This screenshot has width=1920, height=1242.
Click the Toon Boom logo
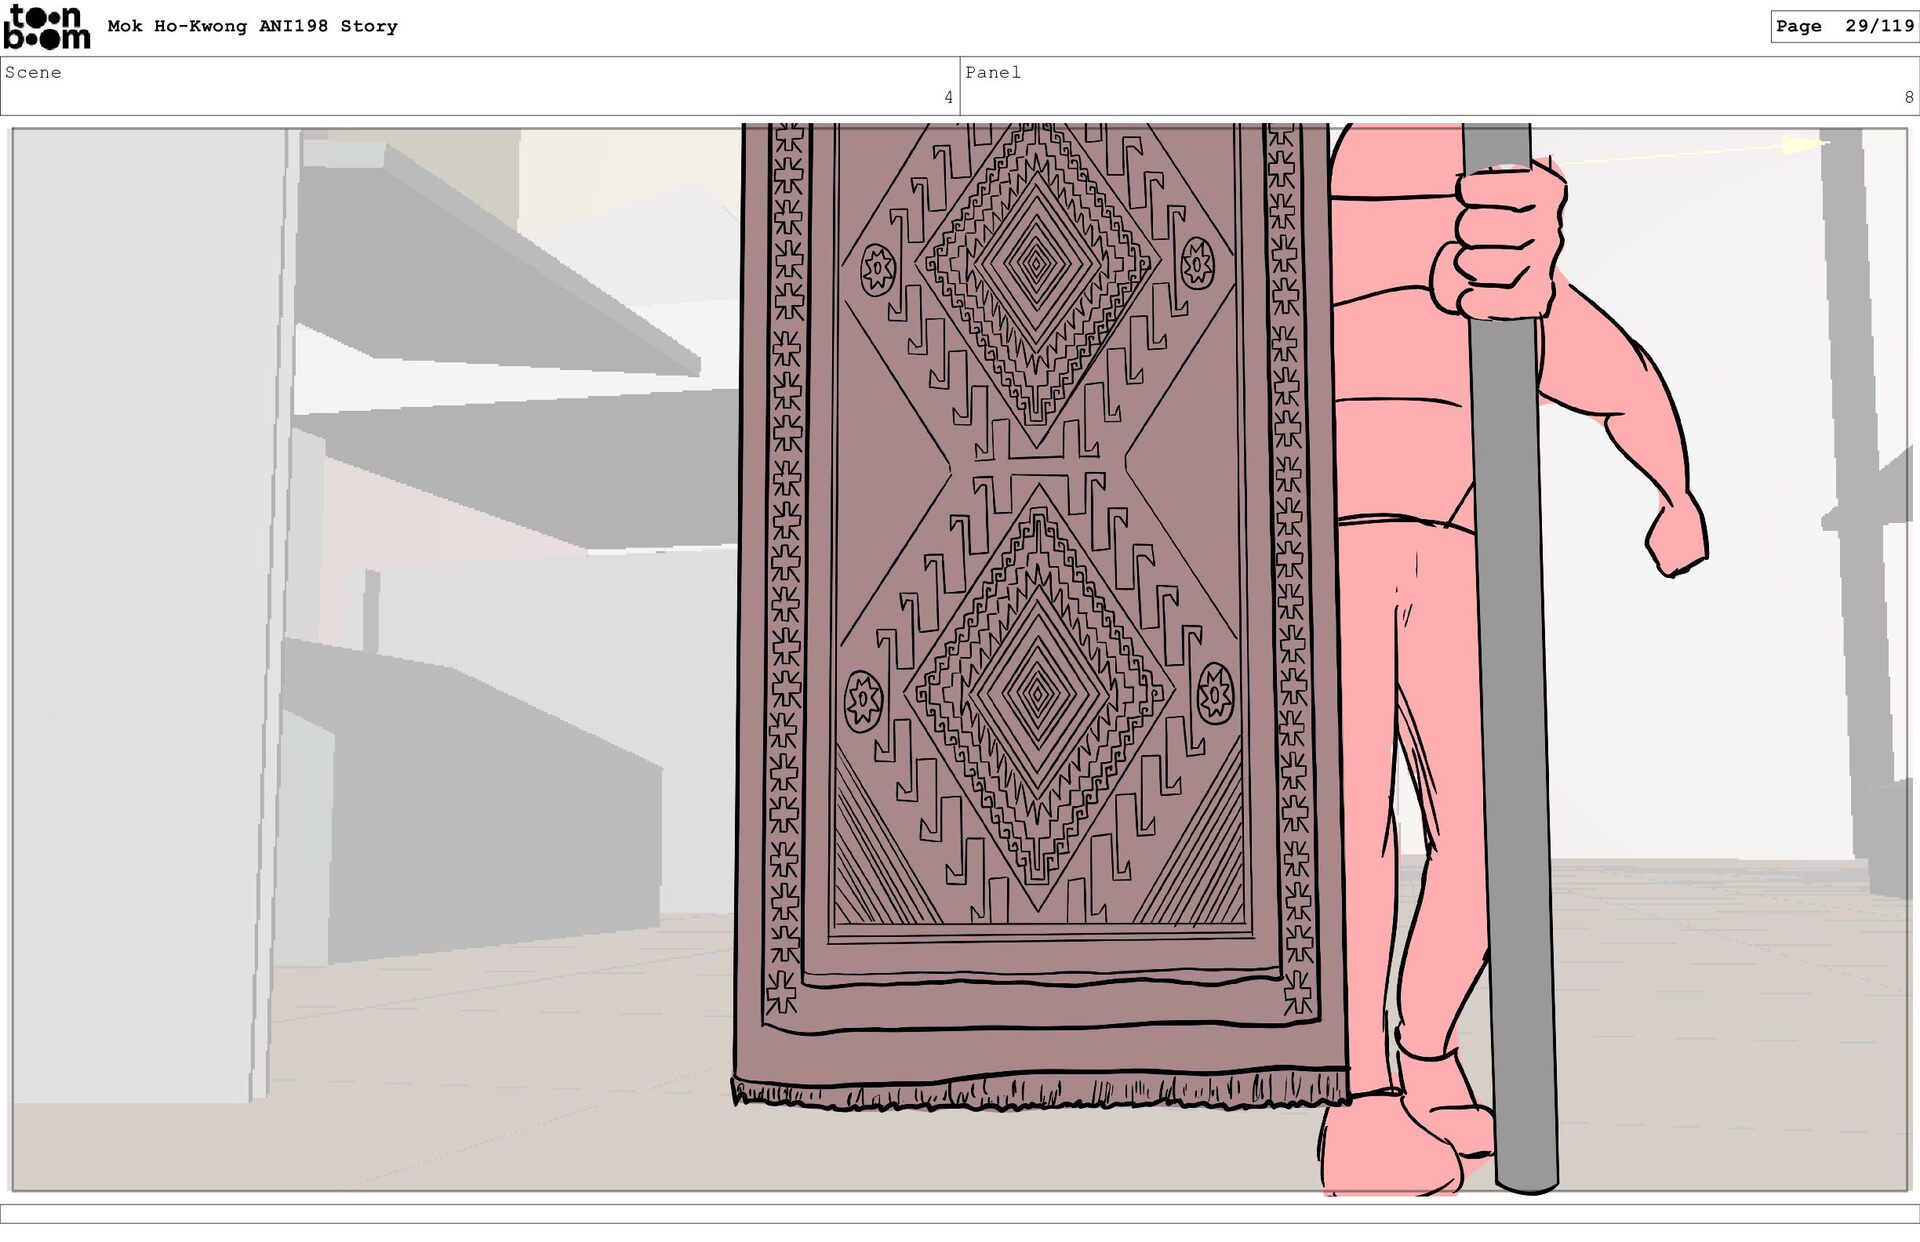tap(46, 27)
